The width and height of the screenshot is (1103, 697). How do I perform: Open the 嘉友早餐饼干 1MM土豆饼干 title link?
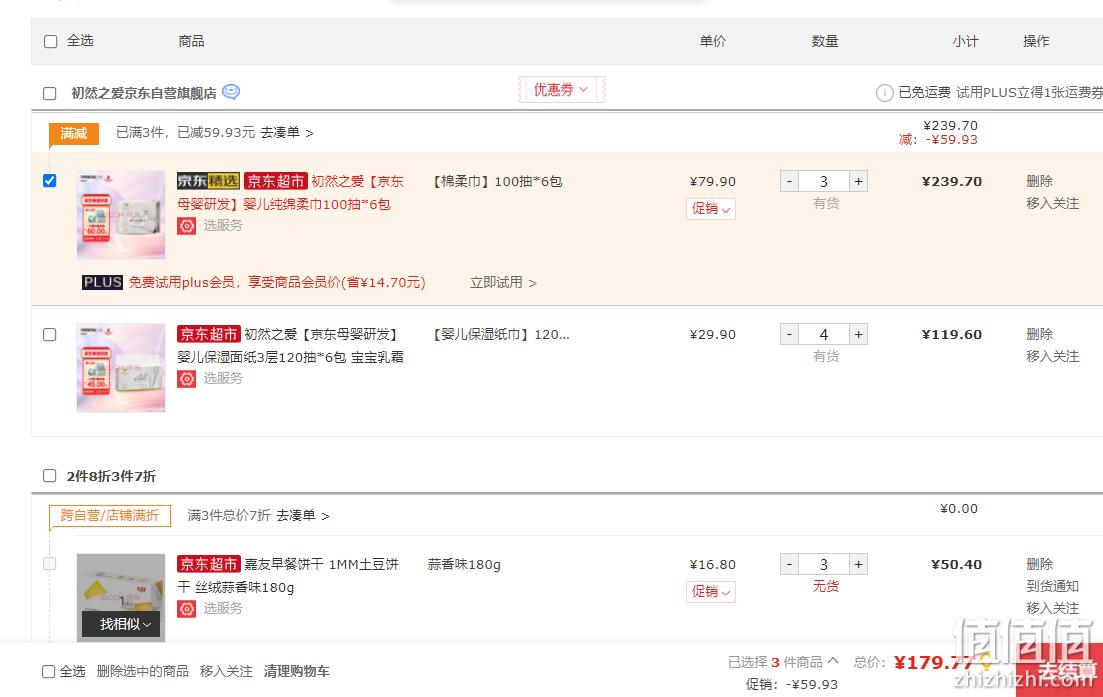point(288,575)
